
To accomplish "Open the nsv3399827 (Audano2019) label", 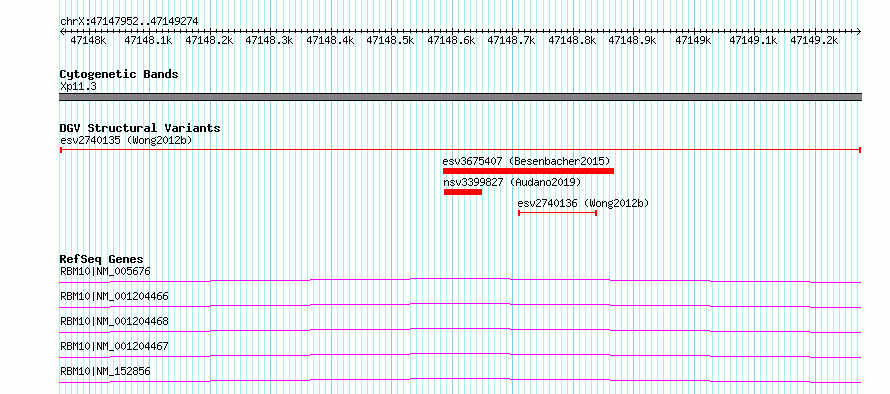I will (512, 182).
